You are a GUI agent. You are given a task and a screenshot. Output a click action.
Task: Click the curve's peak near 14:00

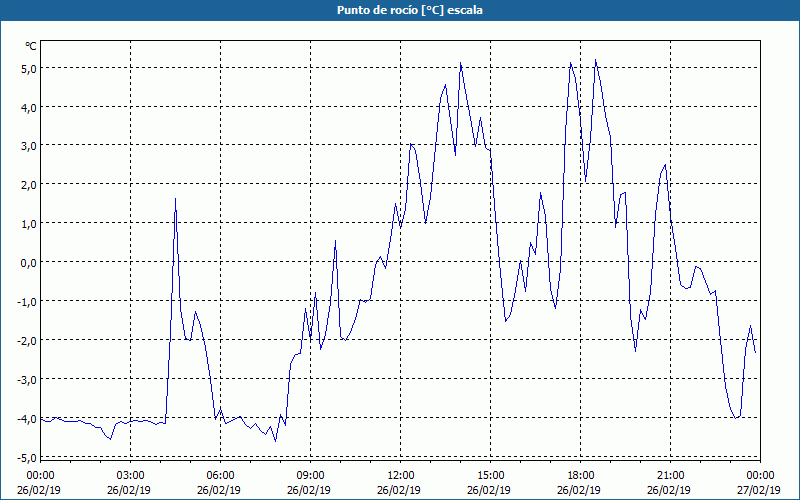461,63
